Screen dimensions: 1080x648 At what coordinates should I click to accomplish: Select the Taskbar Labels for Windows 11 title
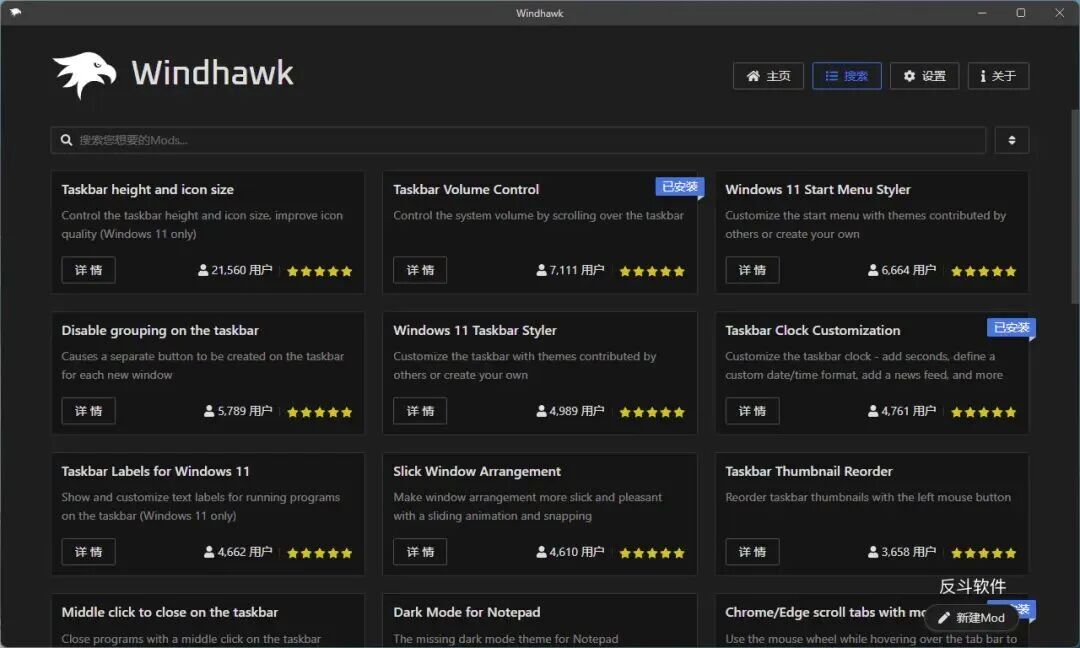pyautogui.click(x=156, y=472)
